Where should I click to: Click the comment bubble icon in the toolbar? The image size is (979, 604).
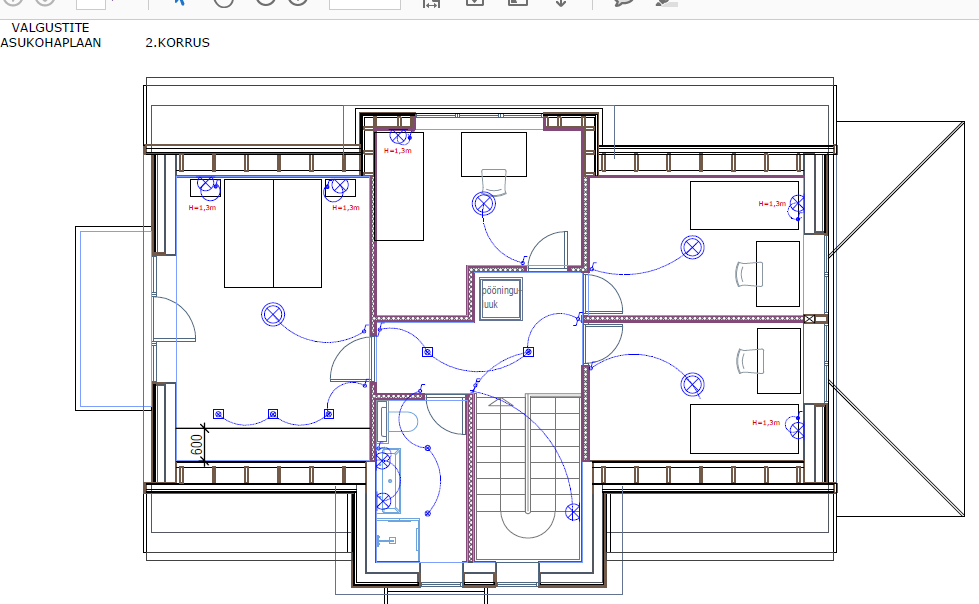(624, 3)
